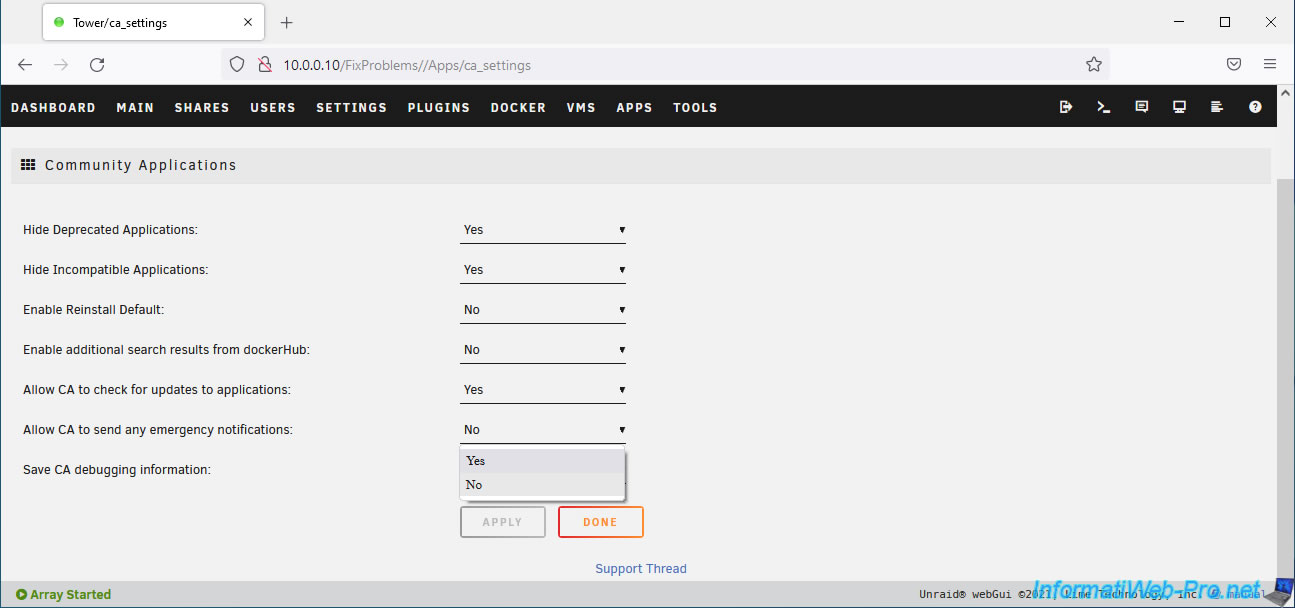
Task: Expand the Hide Deprecated Applications dropdown
Action: (543, 230)
